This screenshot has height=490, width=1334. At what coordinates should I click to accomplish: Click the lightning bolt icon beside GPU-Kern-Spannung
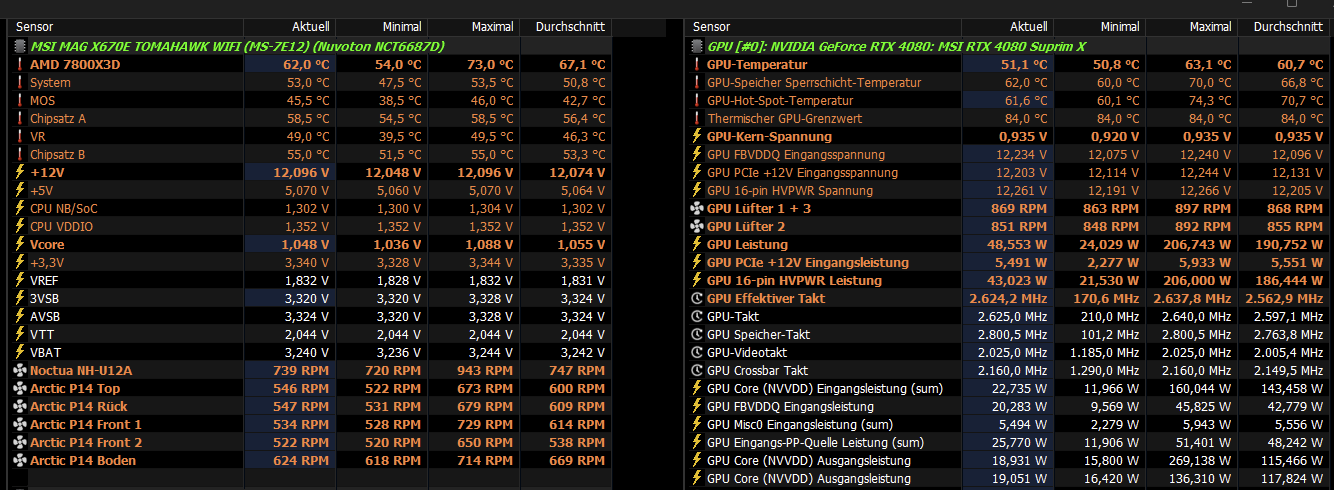click(696, 136)
